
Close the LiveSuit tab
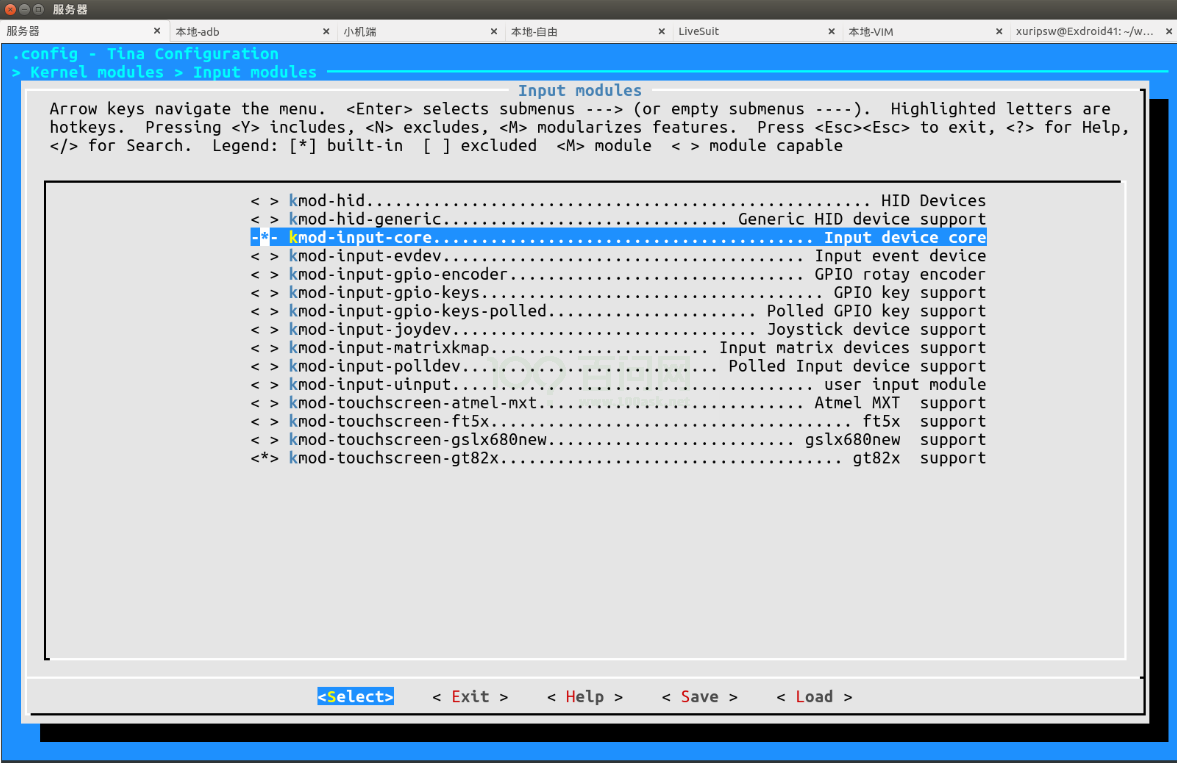(x=831, y=32)
